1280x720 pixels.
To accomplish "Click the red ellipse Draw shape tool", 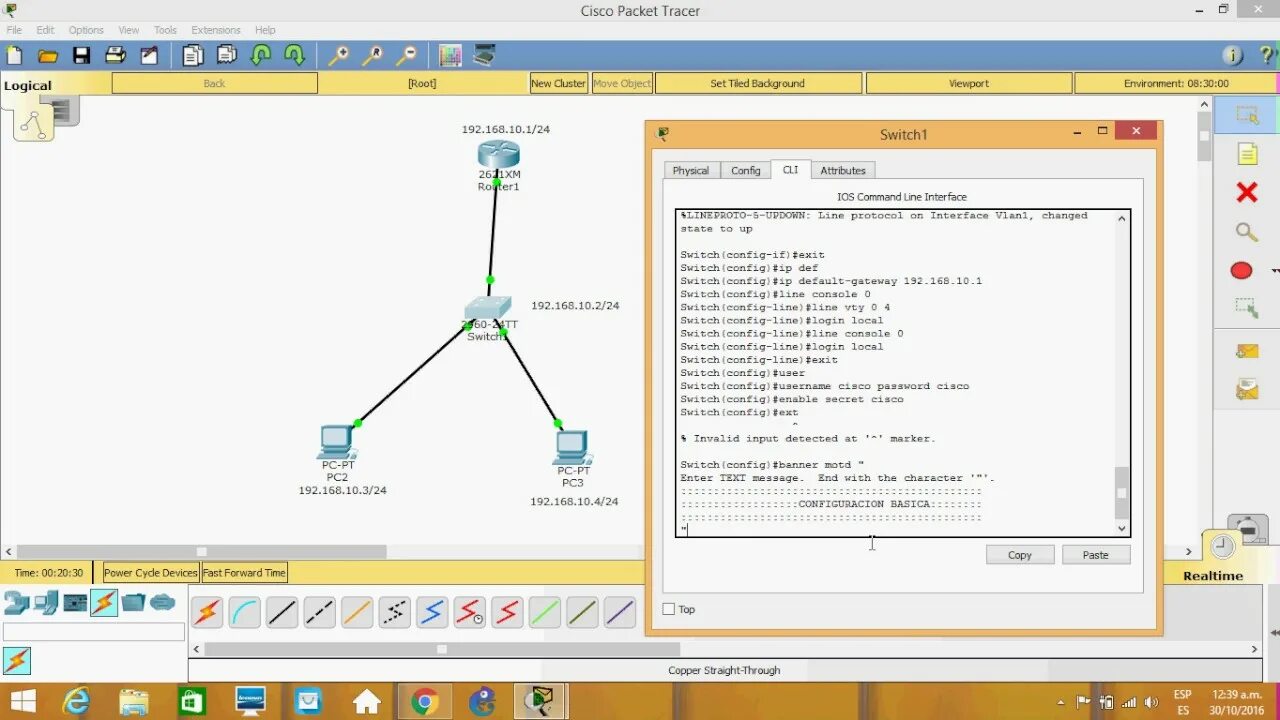I will (1241, 271).
